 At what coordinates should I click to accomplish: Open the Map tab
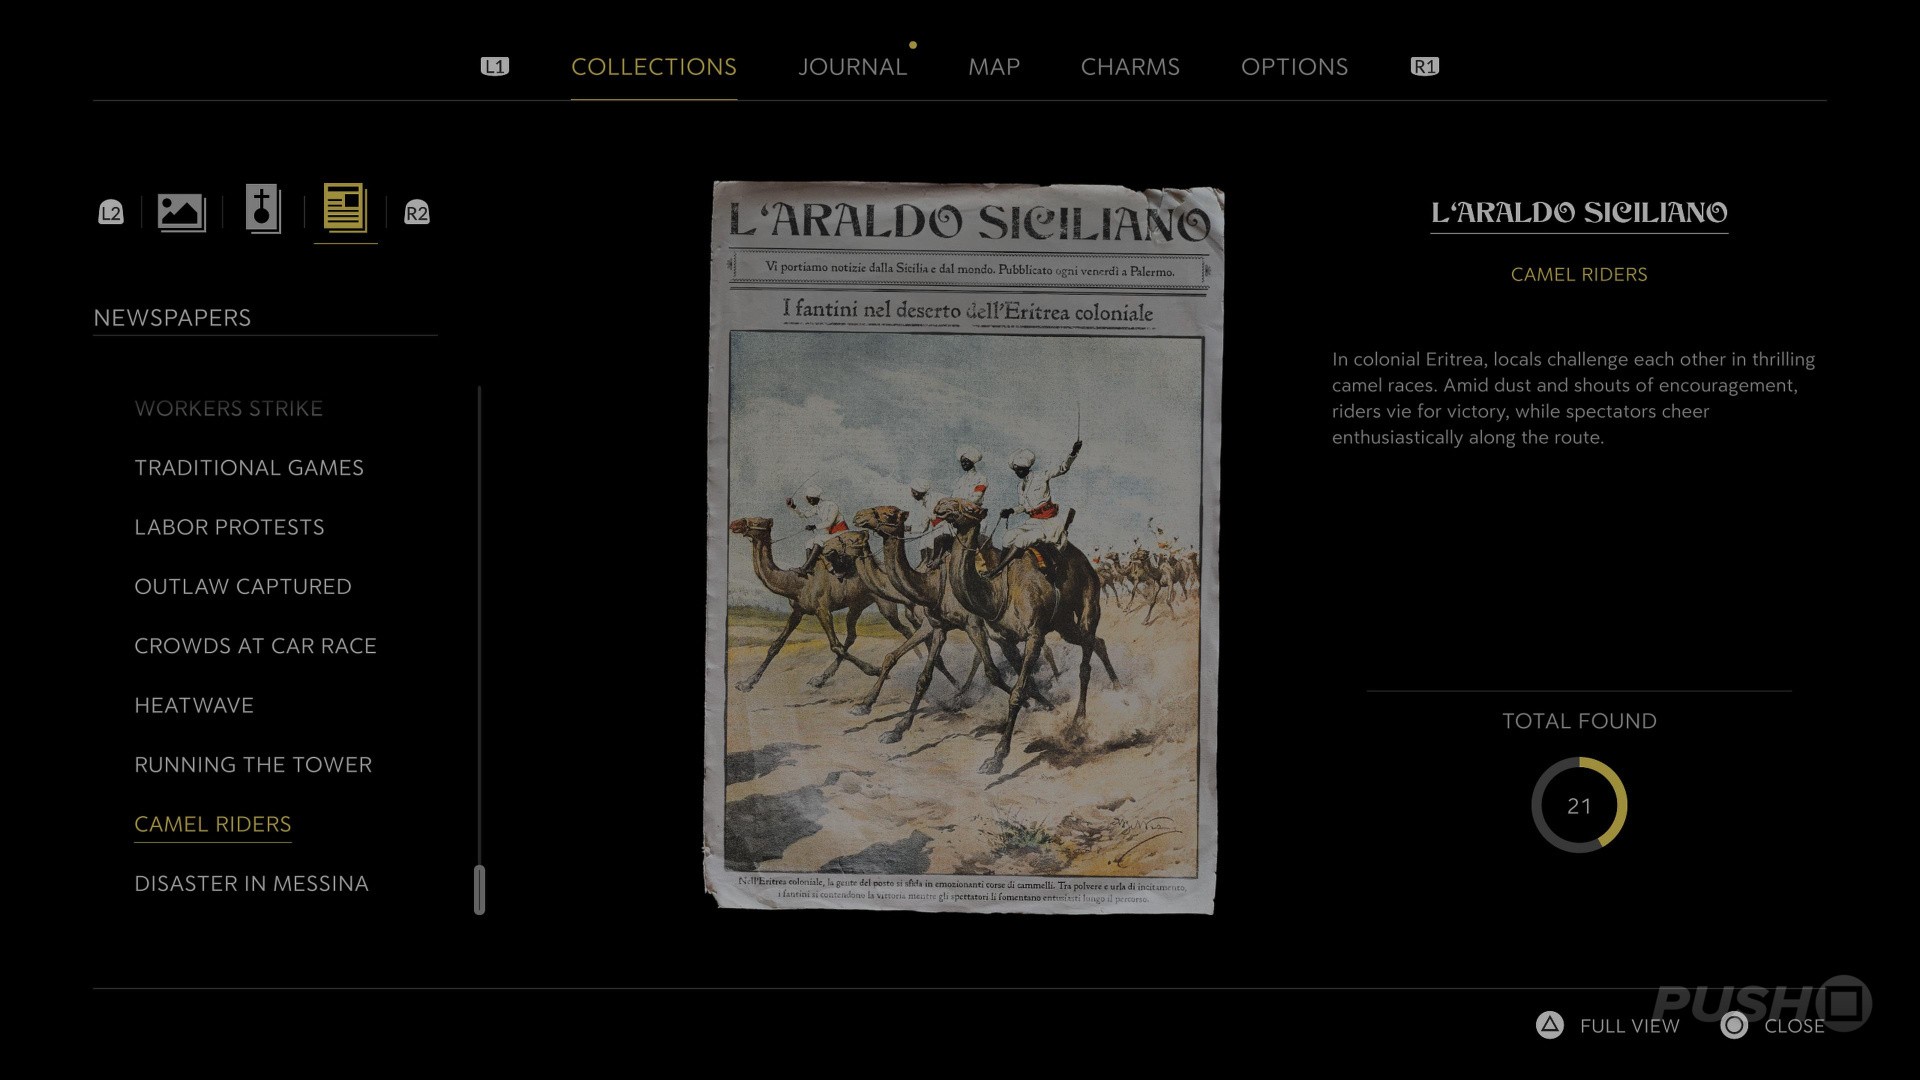click(x=994, y=67)
